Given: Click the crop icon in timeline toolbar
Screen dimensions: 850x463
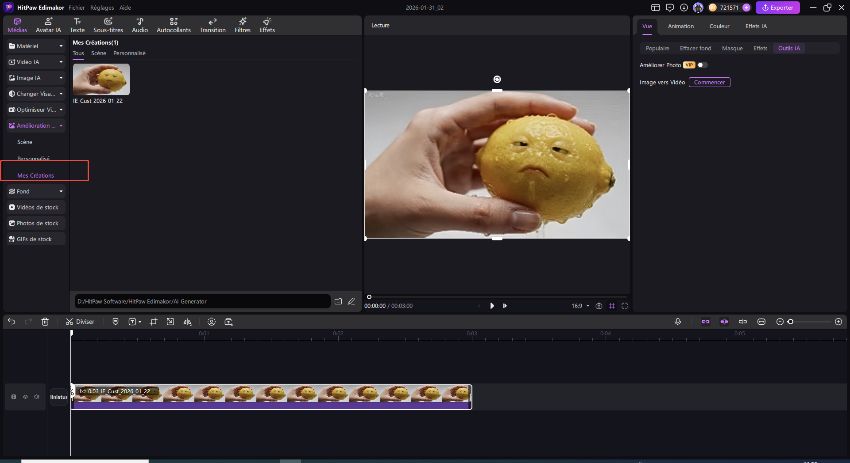Looking at the screenshot, I should tap(153, 321).
